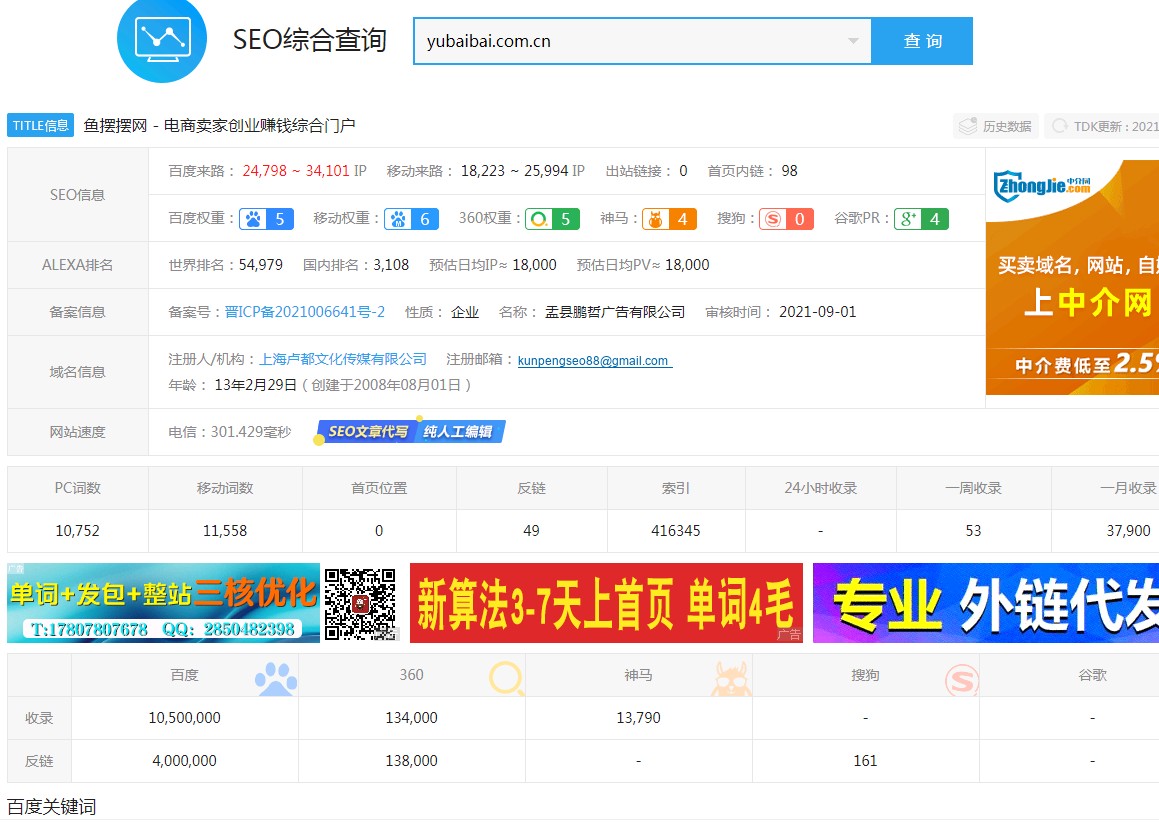Open the 历史数据 button
Image resolution: width=1159 pixels, height=837 pixels.
pyautogui.click(x=996, y=126)
